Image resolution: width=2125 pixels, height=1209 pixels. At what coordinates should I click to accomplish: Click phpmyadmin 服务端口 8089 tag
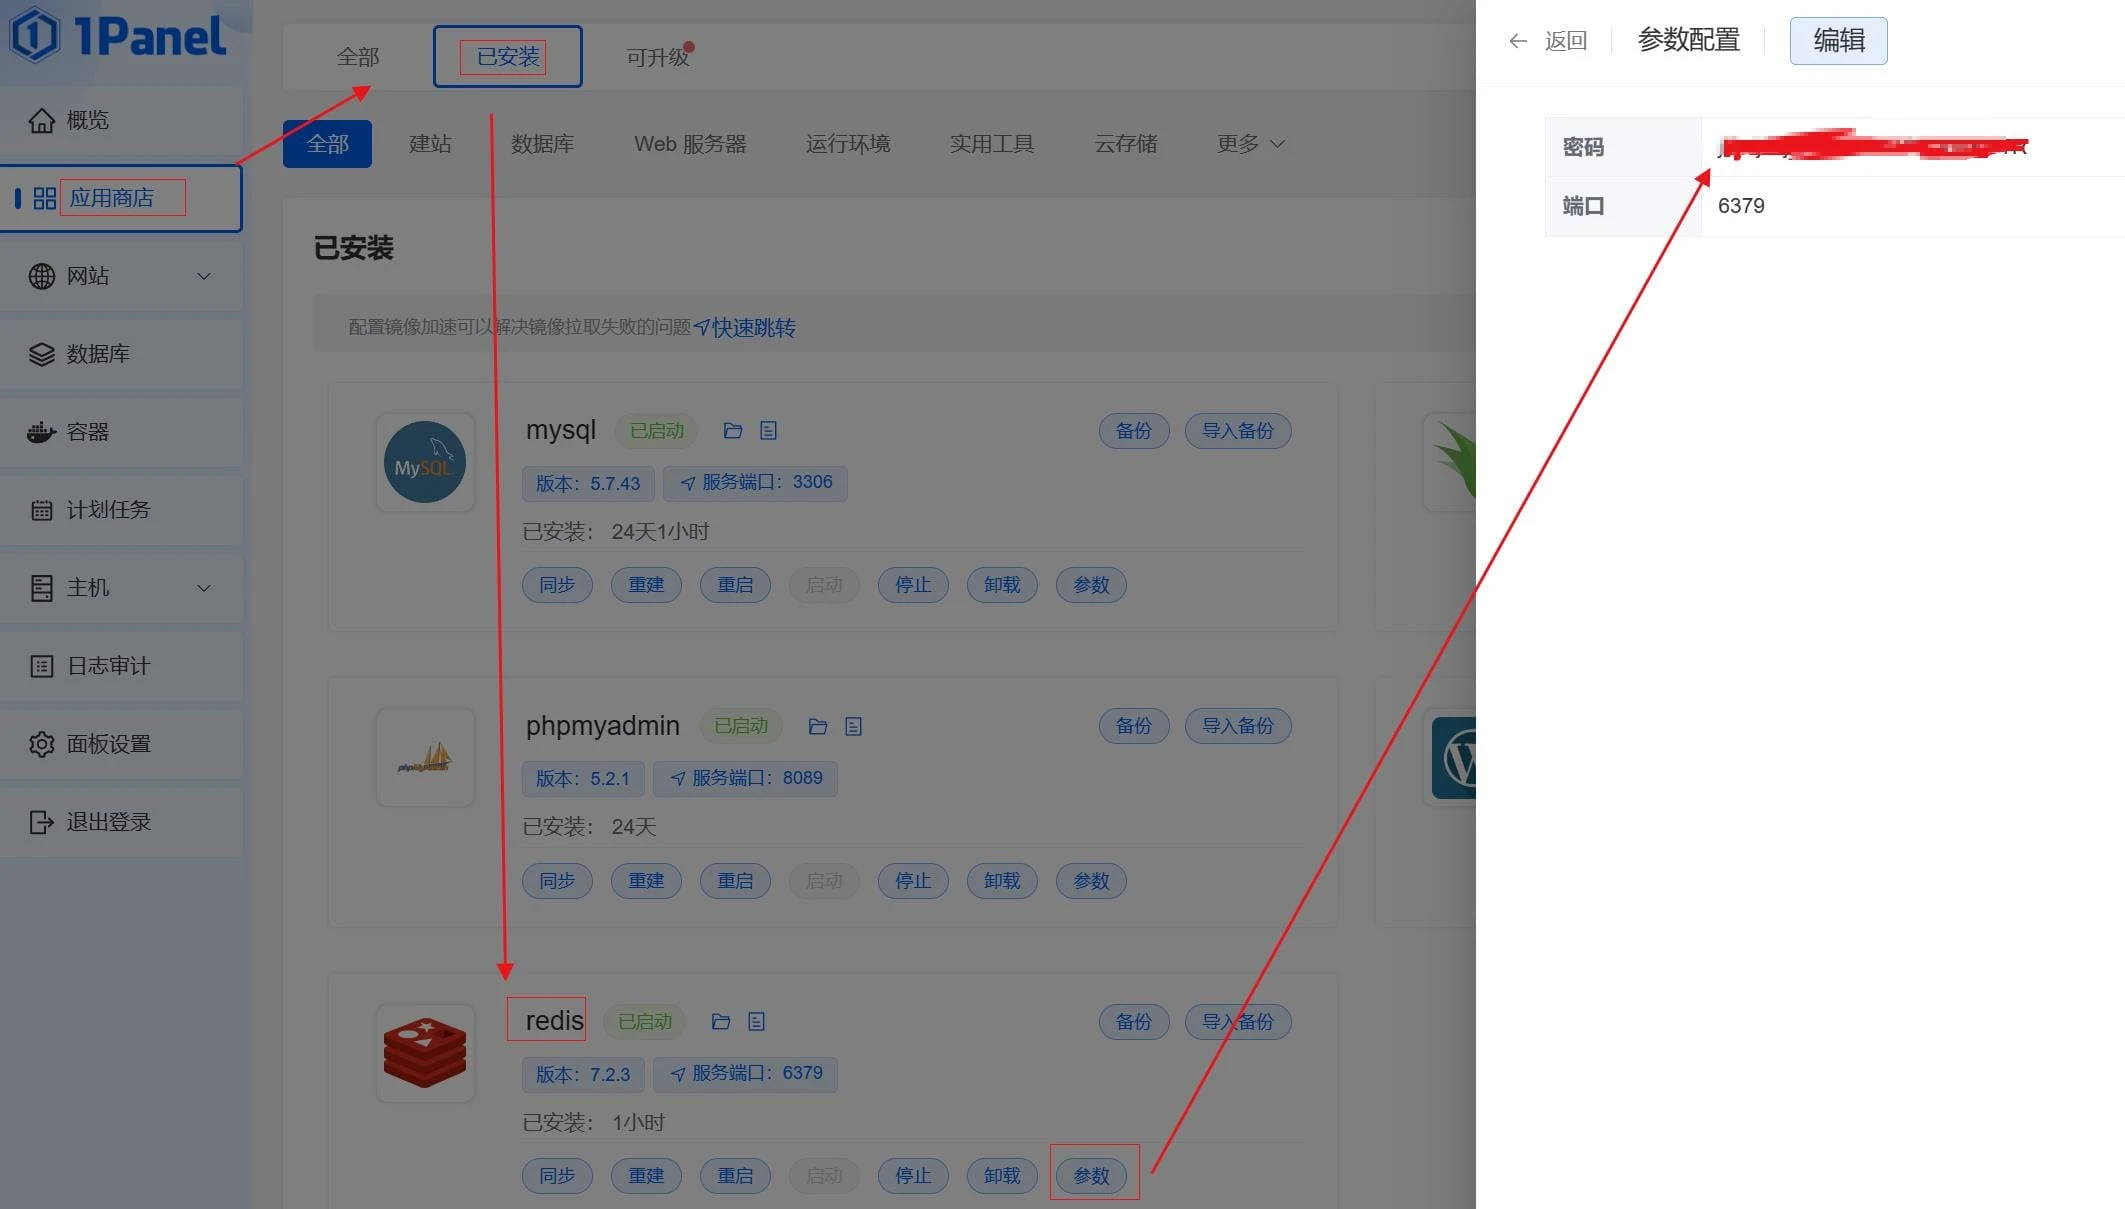[745, 779]
